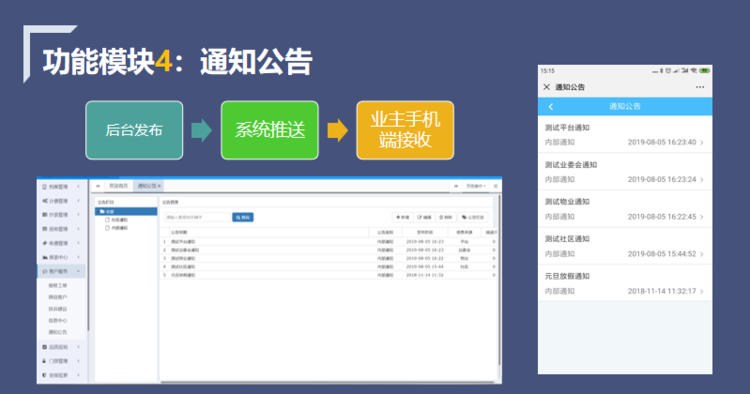Click the 门禁管理 lock icon
The image size is (750, 394).
tap(44, 361)
